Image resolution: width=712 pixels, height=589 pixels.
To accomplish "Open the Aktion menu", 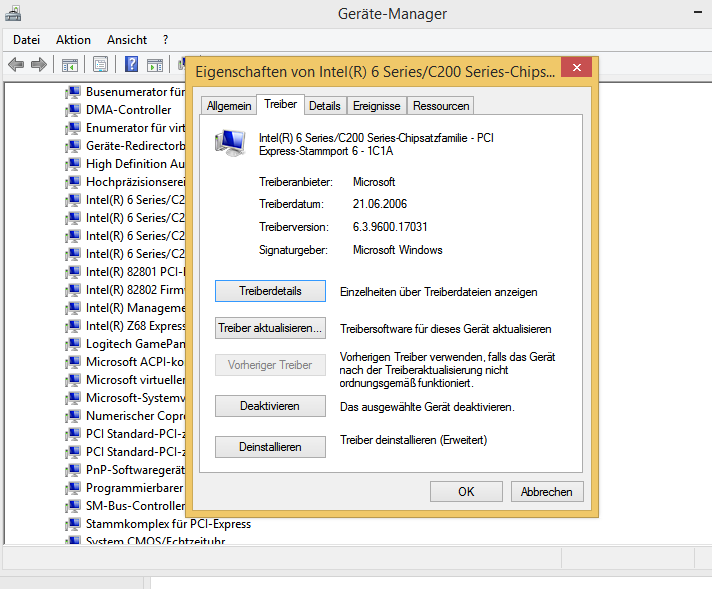I will (73, 40).
